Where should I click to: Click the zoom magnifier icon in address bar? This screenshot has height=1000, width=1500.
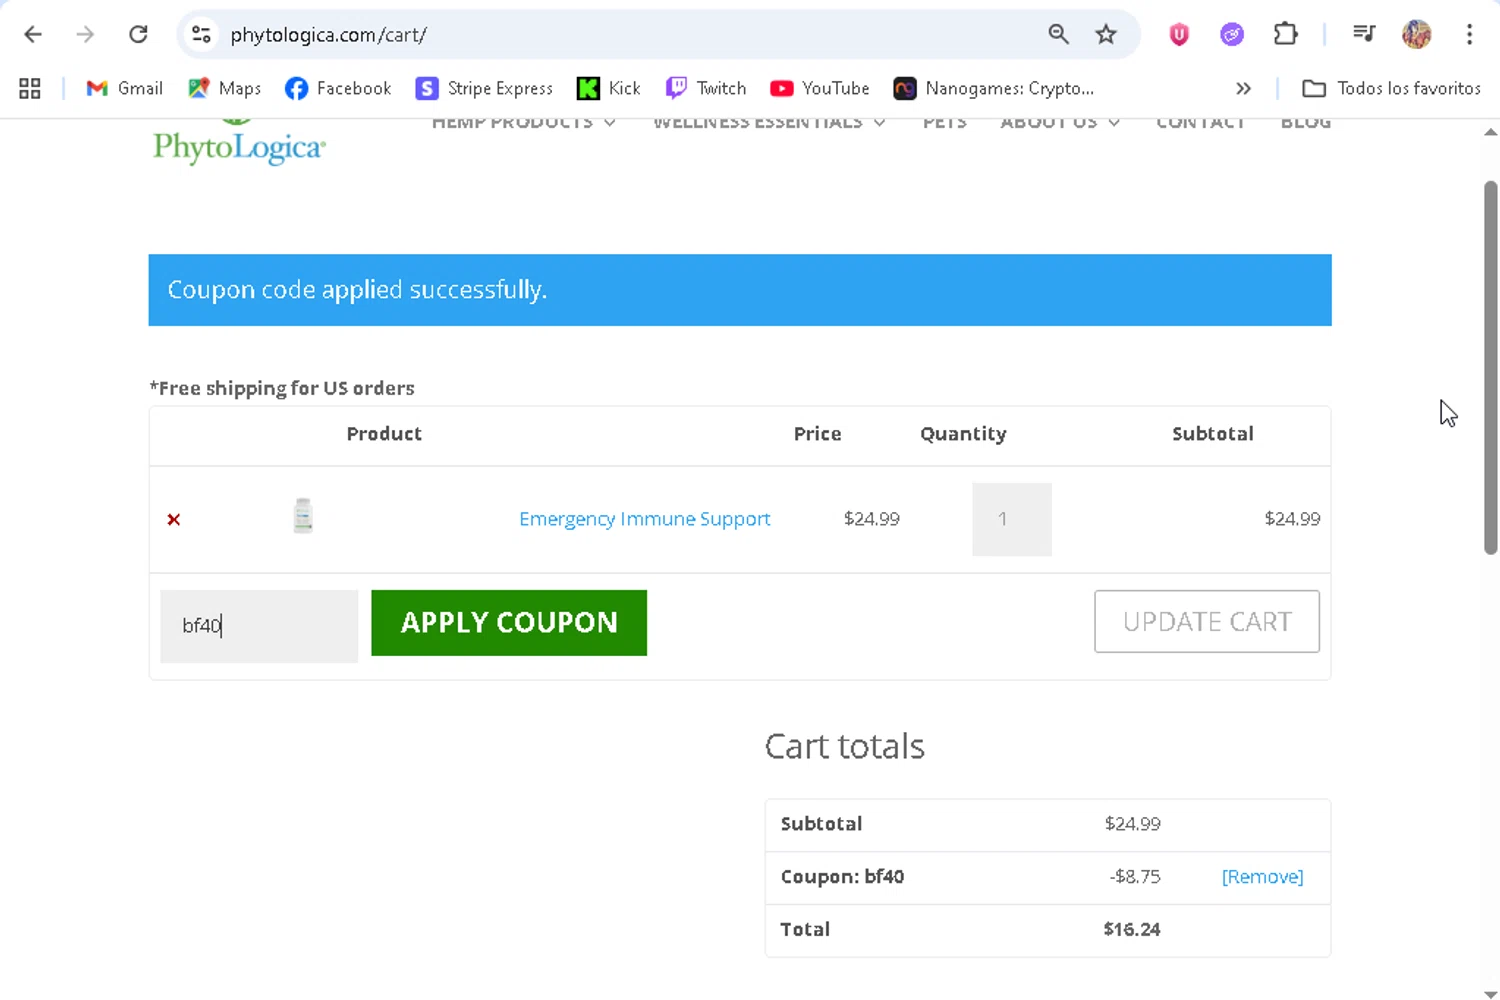[x=1058, y=35]
